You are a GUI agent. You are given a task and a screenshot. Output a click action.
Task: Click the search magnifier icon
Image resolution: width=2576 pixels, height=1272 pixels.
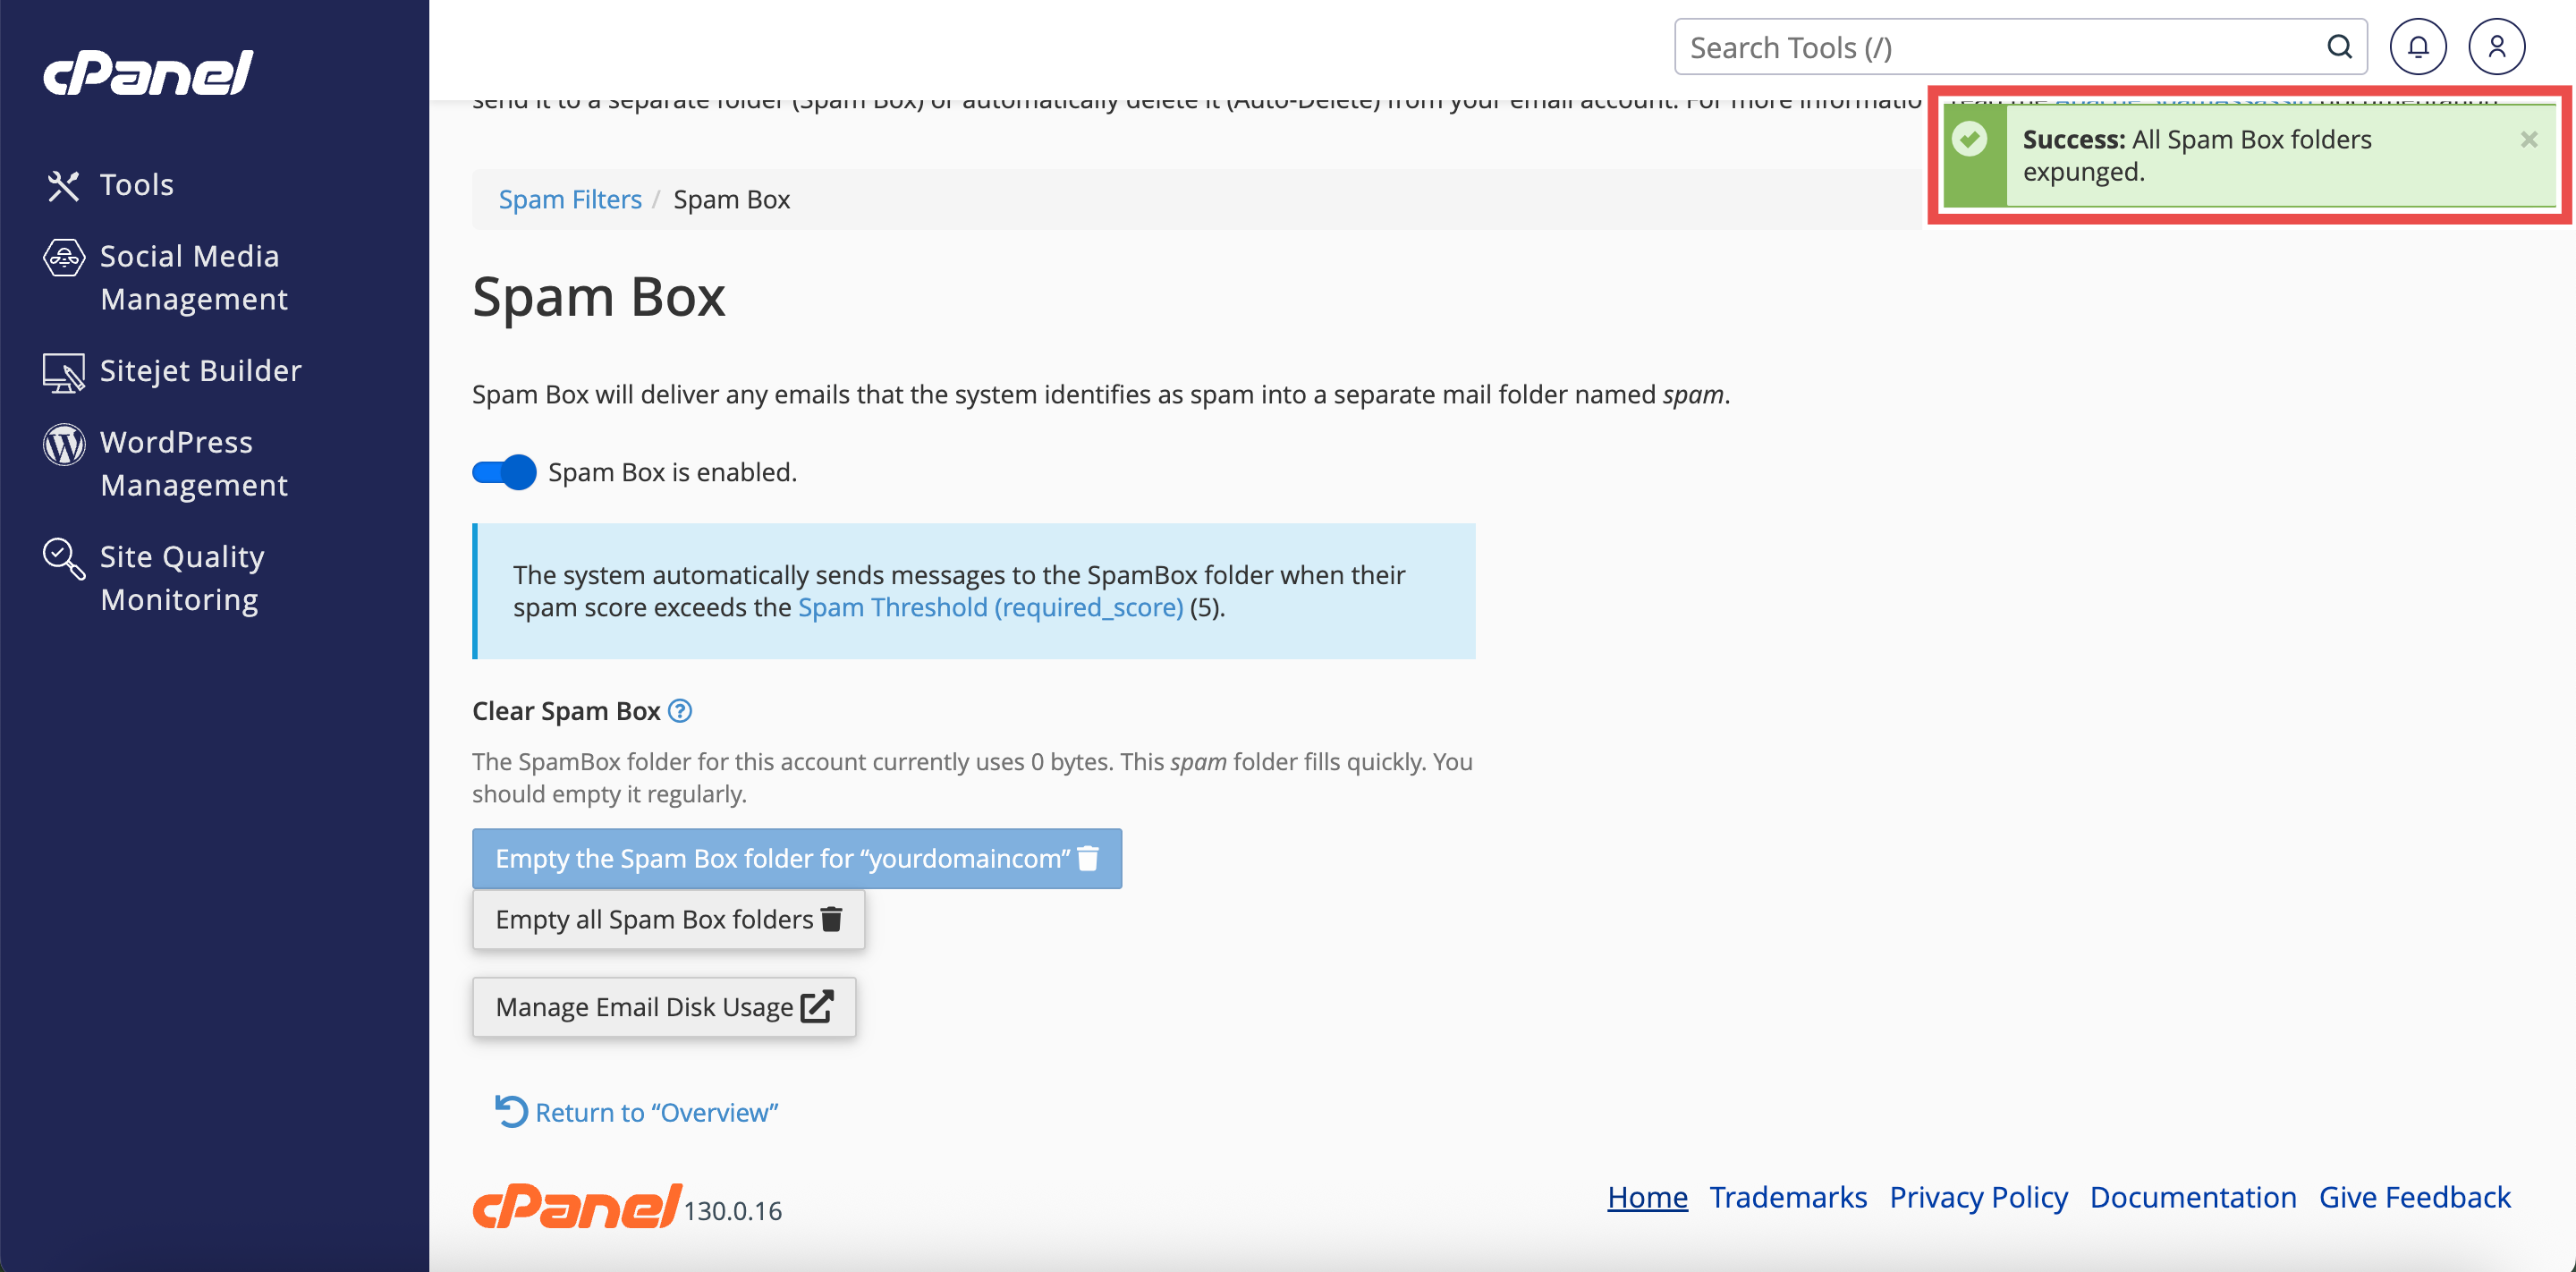2339,47
